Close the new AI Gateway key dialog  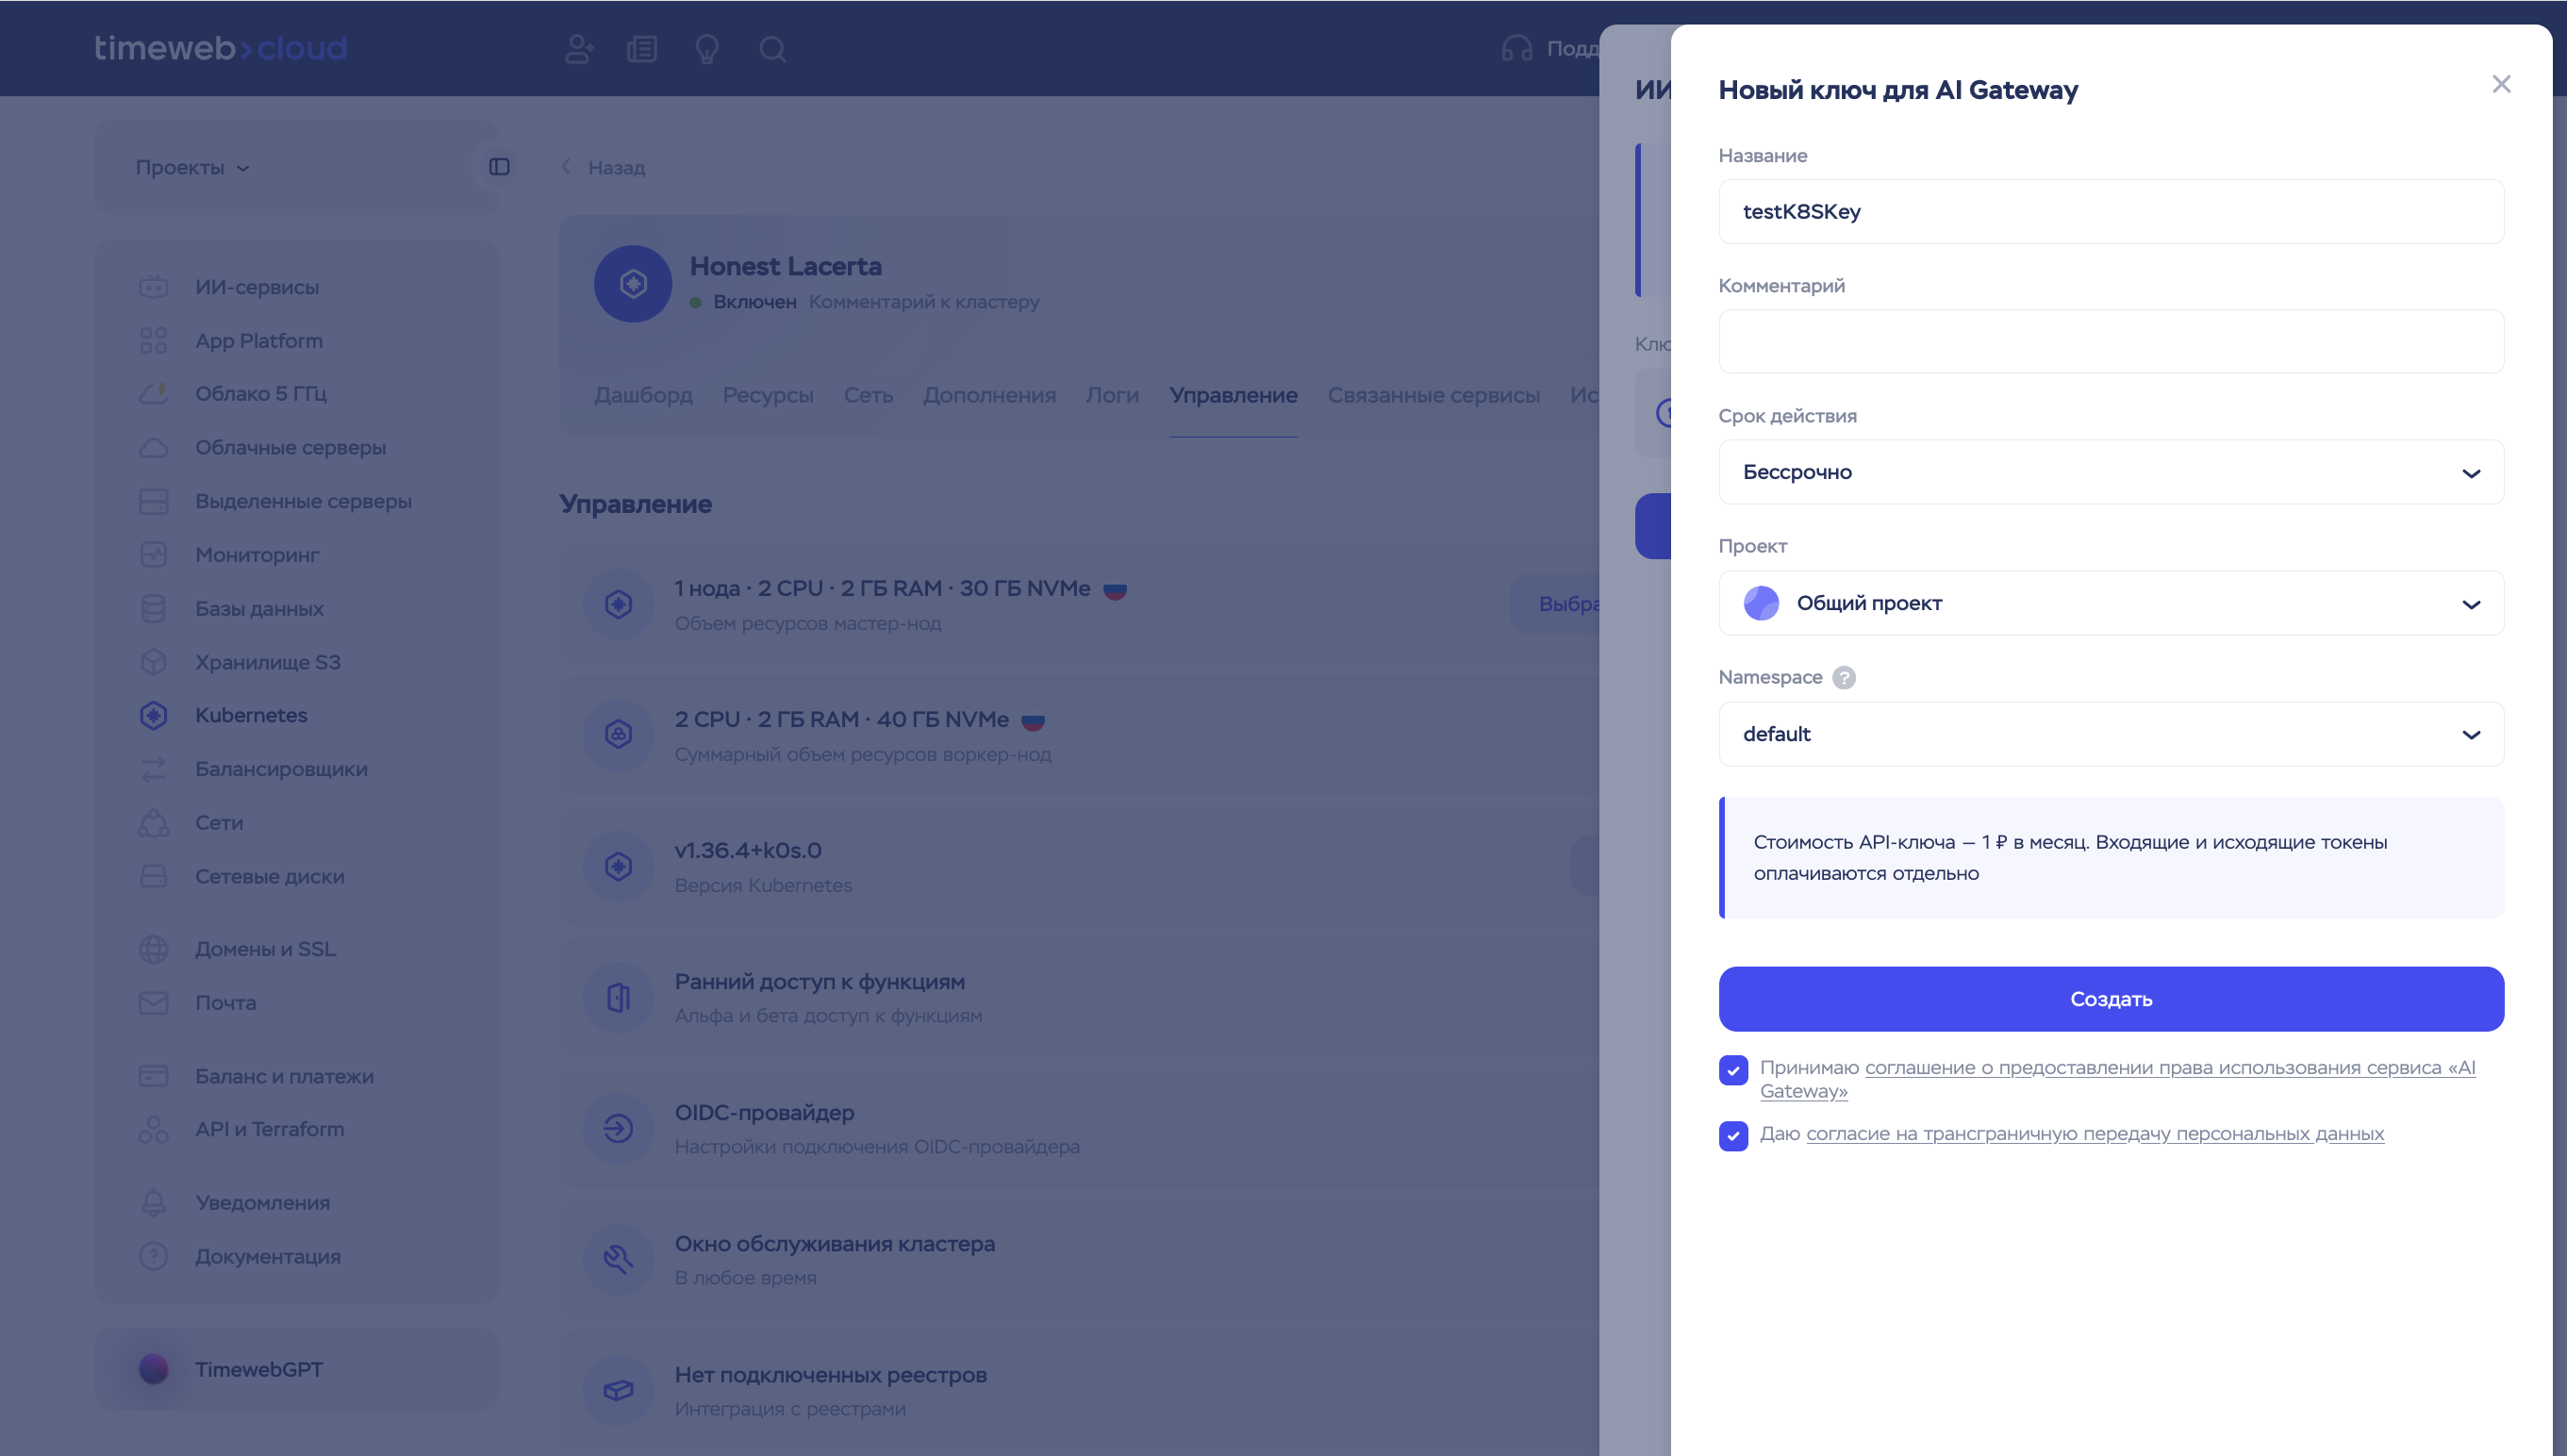2501,84
